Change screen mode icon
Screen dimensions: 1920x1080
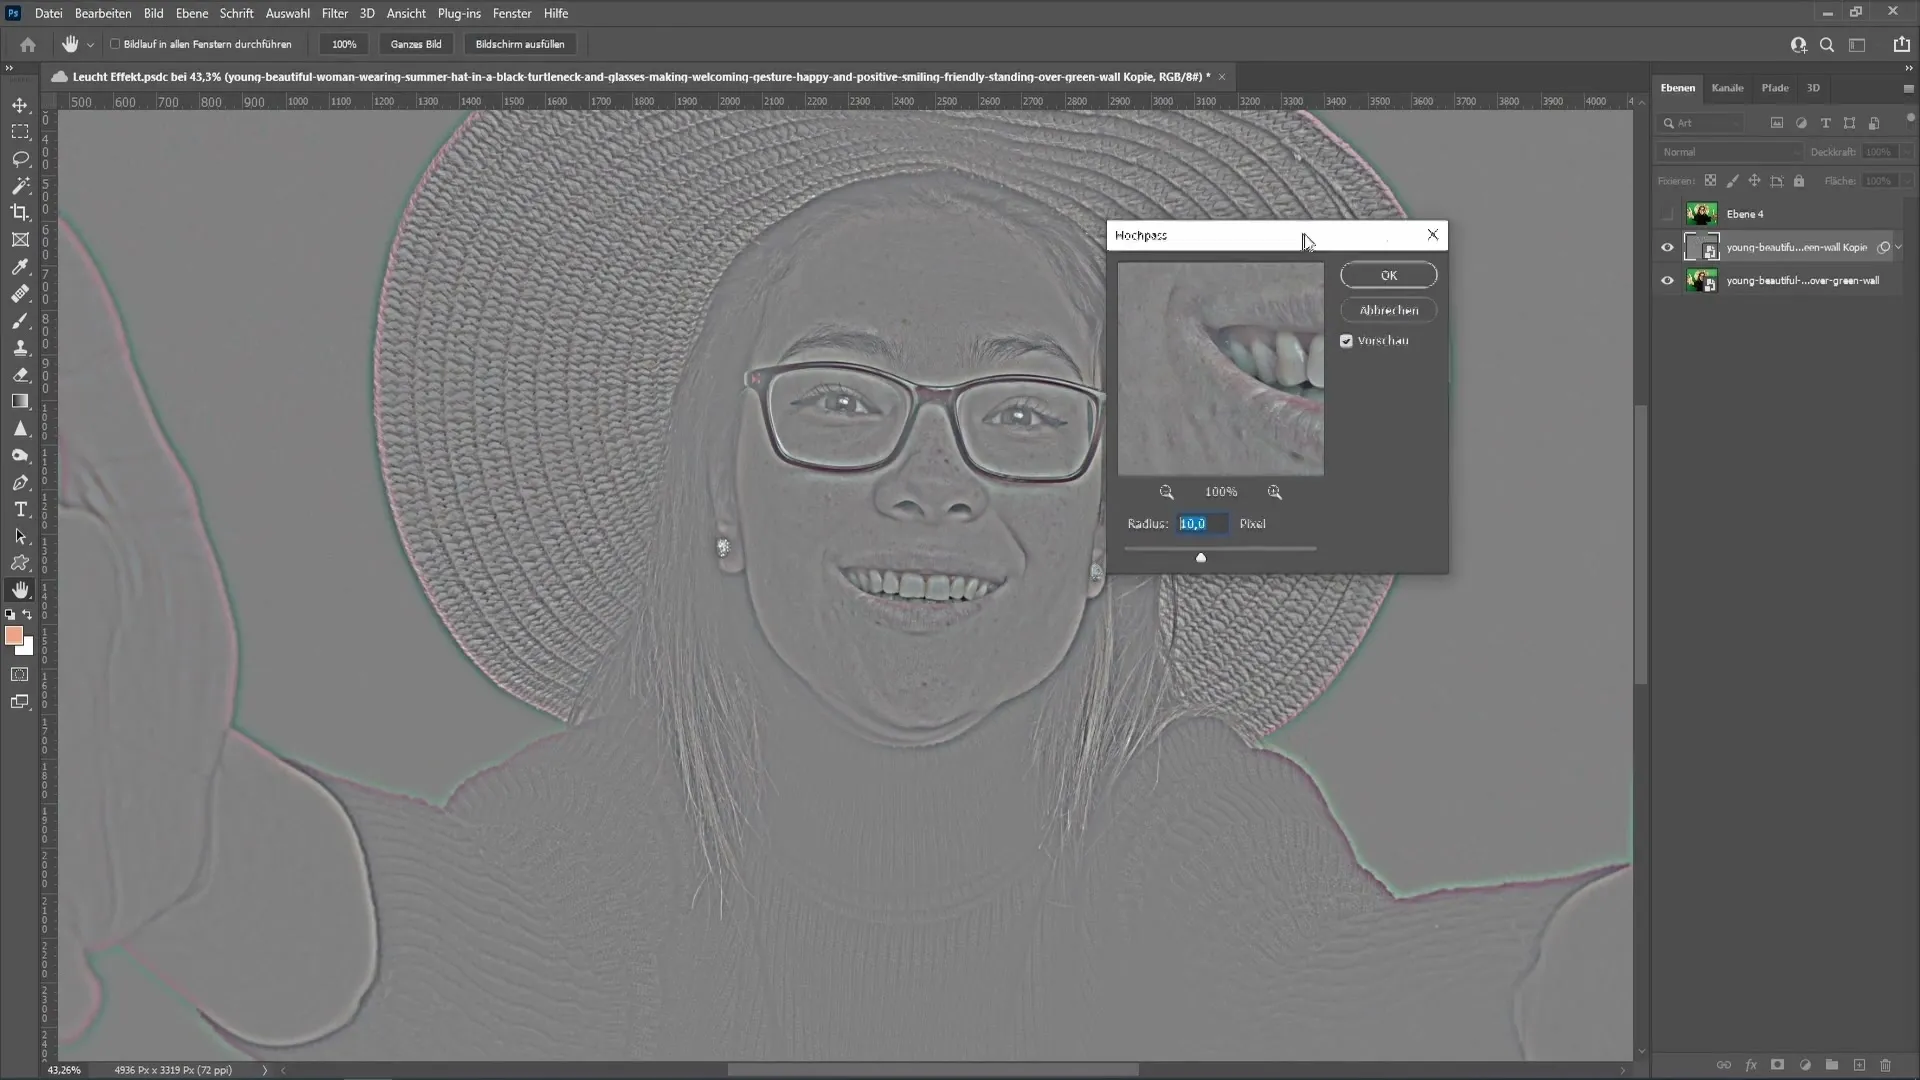point(20,702)
